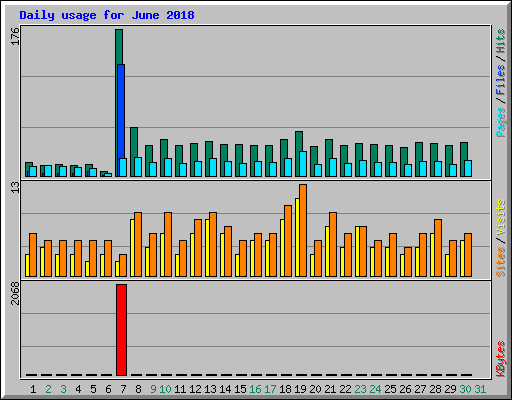Click day '7' on the x-axis
This screenshot has width=512, height=400.
coord(123,389)
